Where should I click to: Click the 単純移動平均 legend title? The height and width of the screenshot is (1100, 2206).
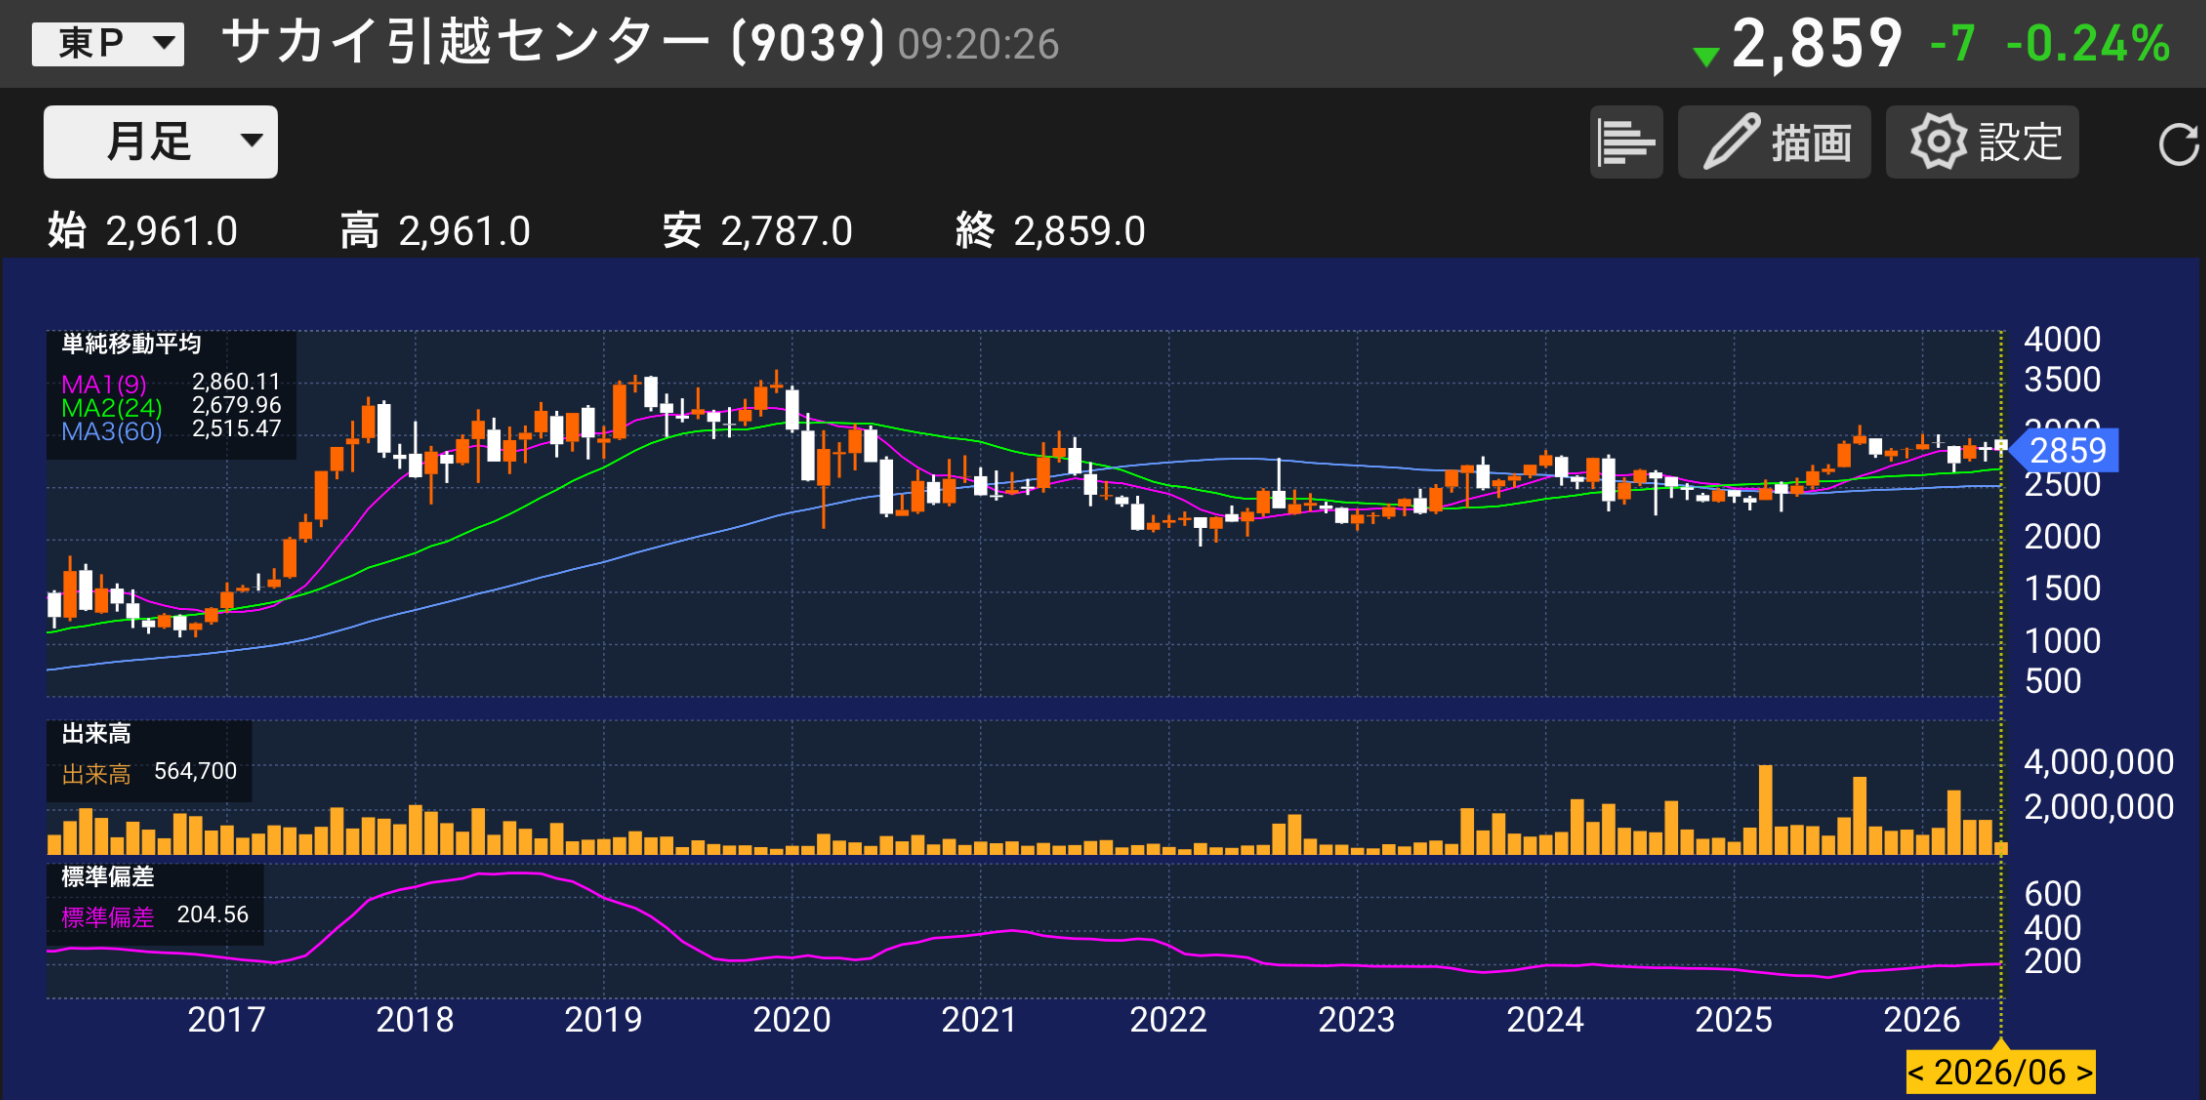tap(131, 344)
